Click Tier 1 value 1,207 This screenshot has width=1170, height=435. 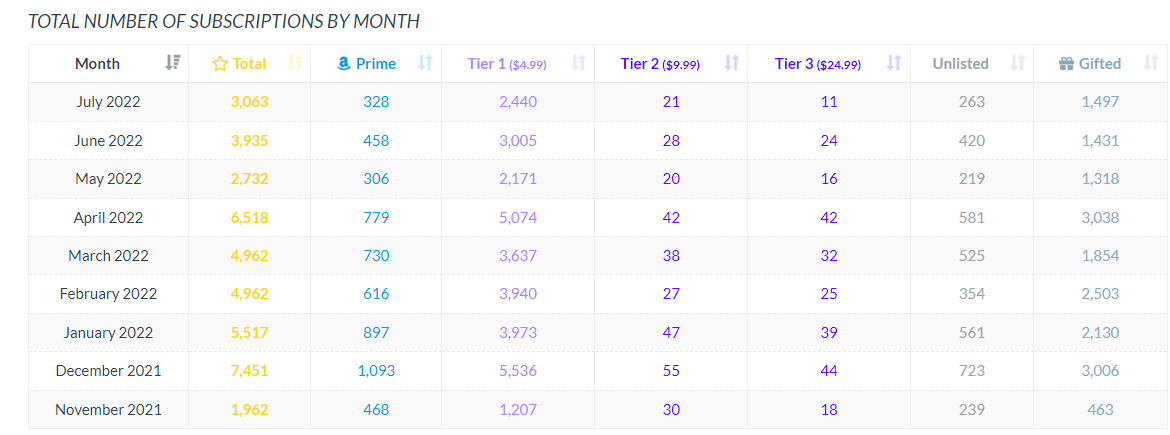[518, 410]
